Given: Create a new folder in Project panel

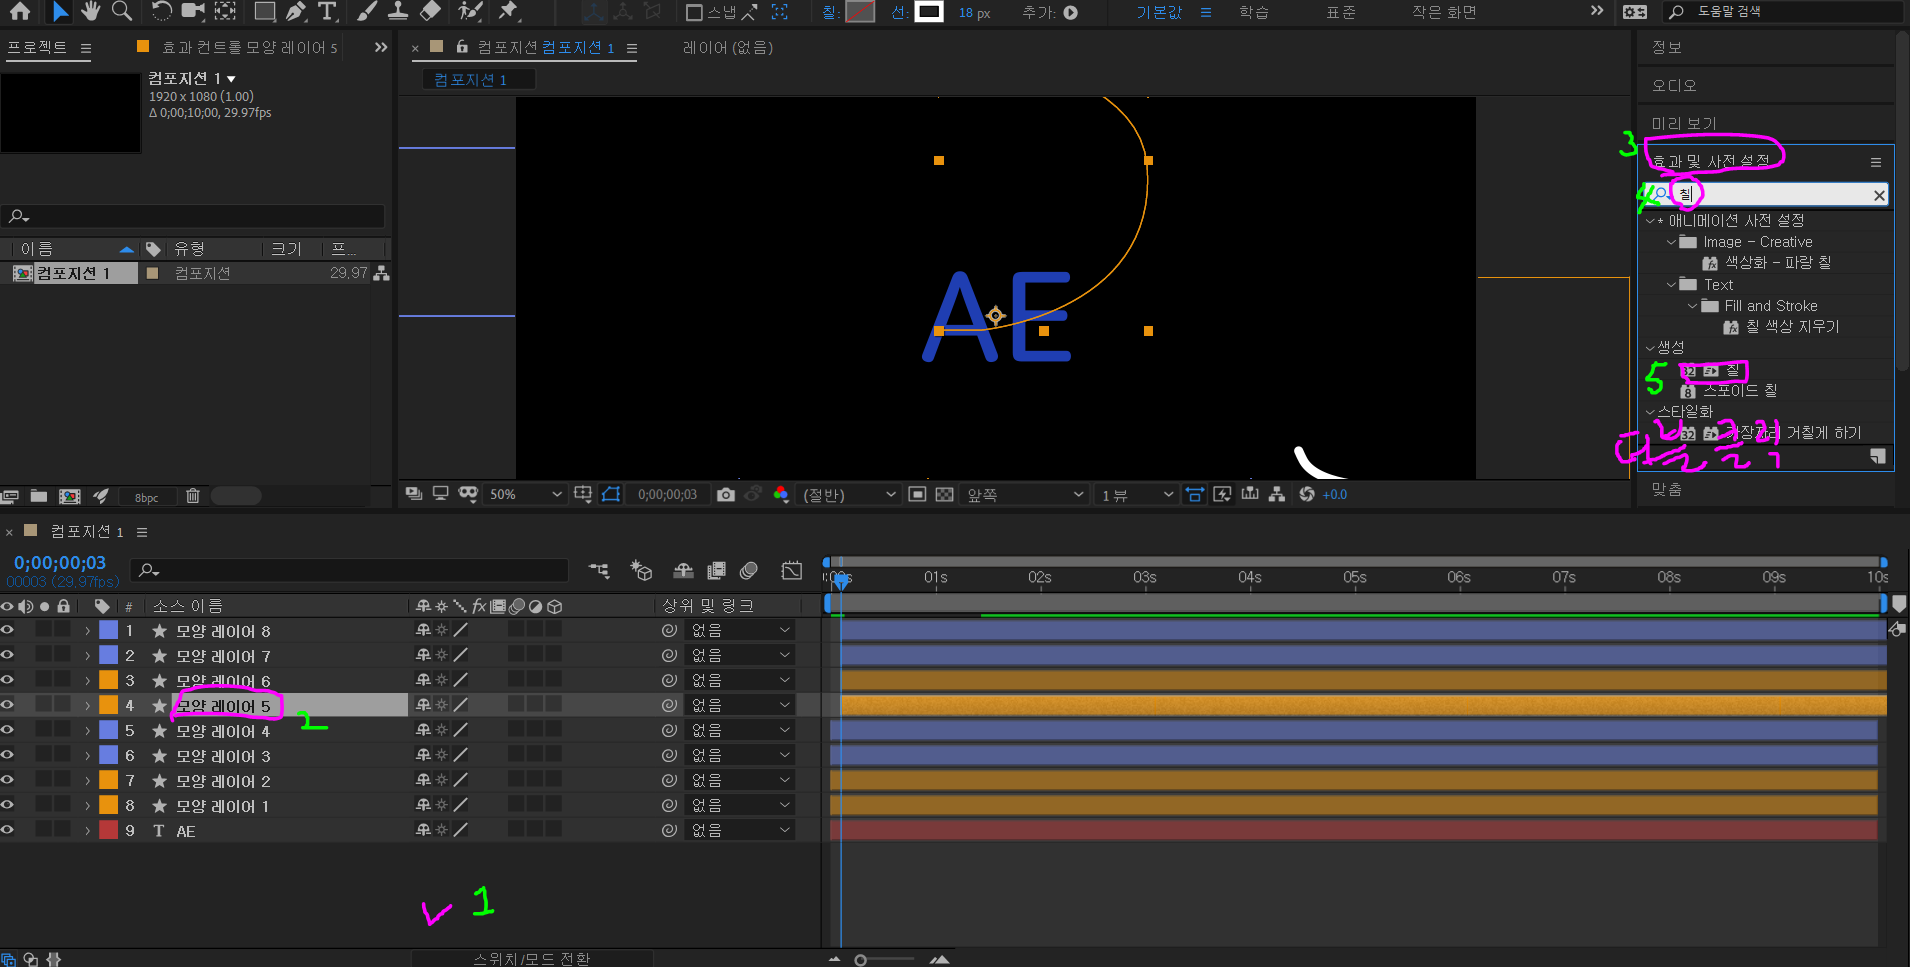Looking at the screenshot, I should 39,496.
